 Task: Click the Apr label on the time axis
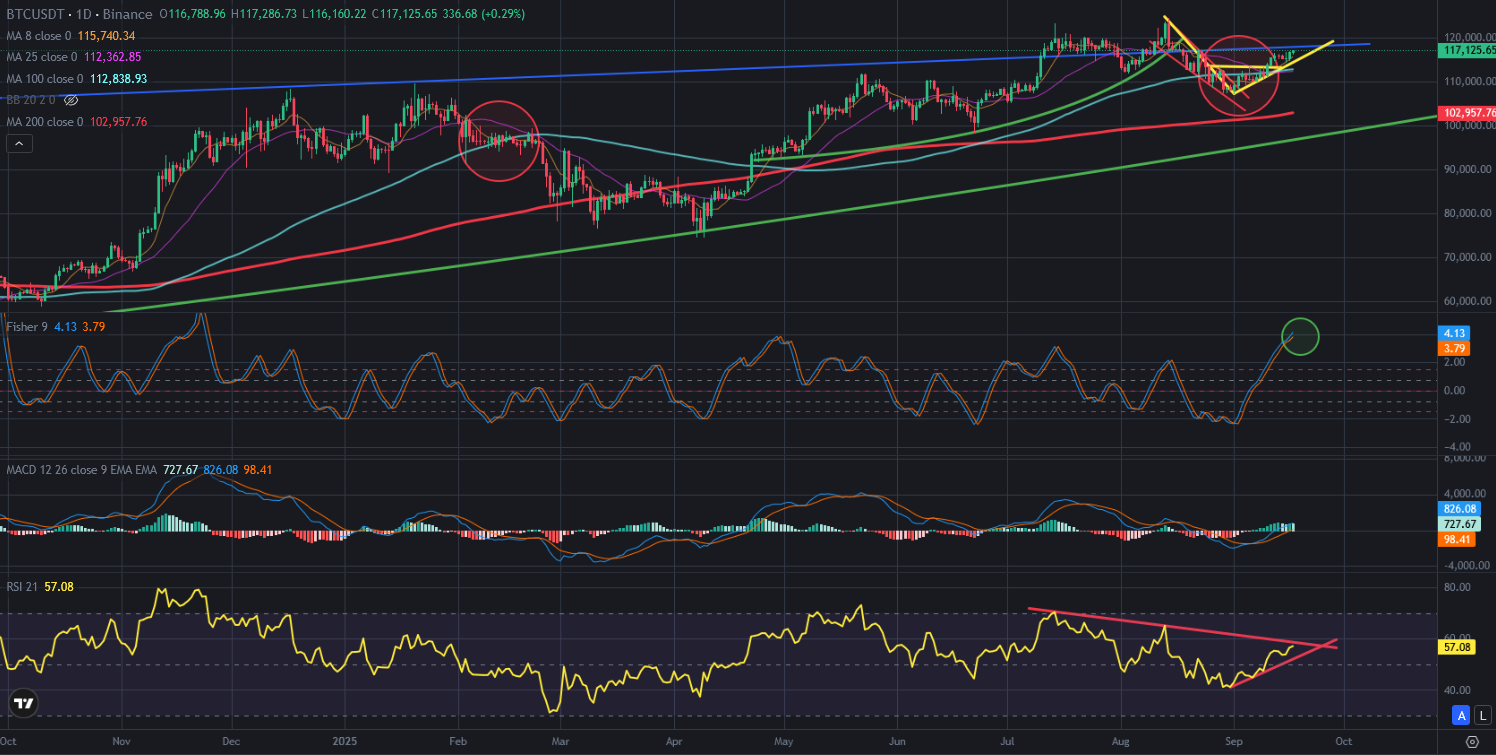click(x=673, y=742)
